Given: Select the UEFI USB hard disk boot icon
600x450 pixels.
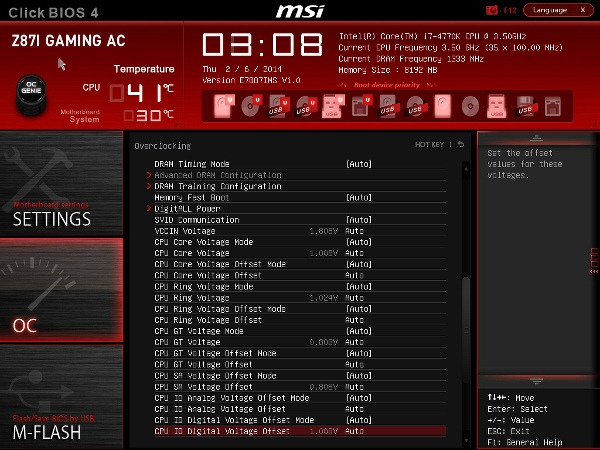Looking at the screenshot, I should point(278,106).
